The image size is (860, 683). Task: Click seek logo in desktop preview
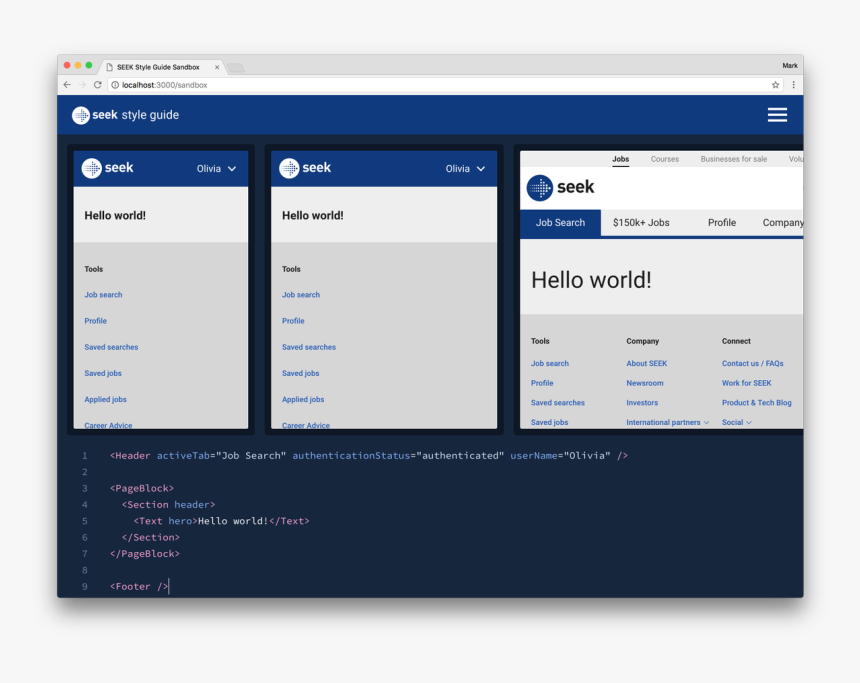click(561, 187)
